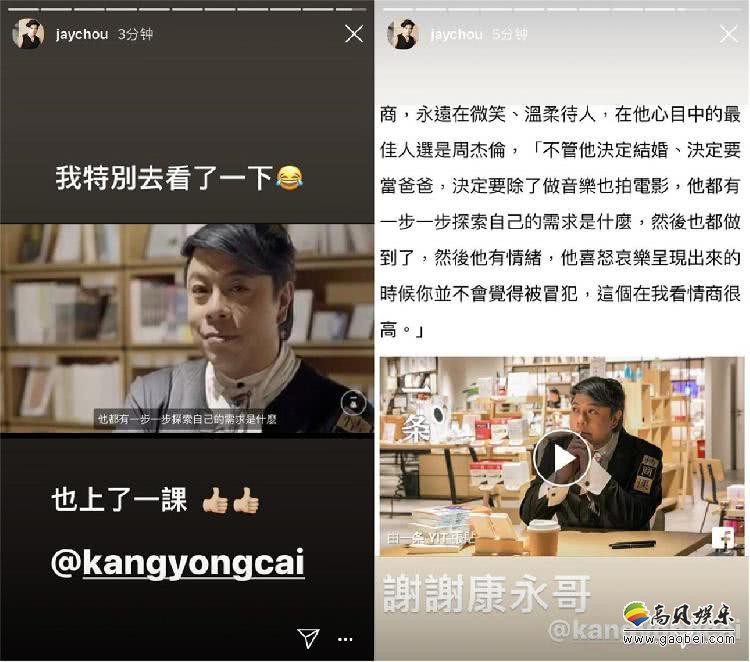
Task: Open jaychou username in left story
Action: (x=82, y=34)
